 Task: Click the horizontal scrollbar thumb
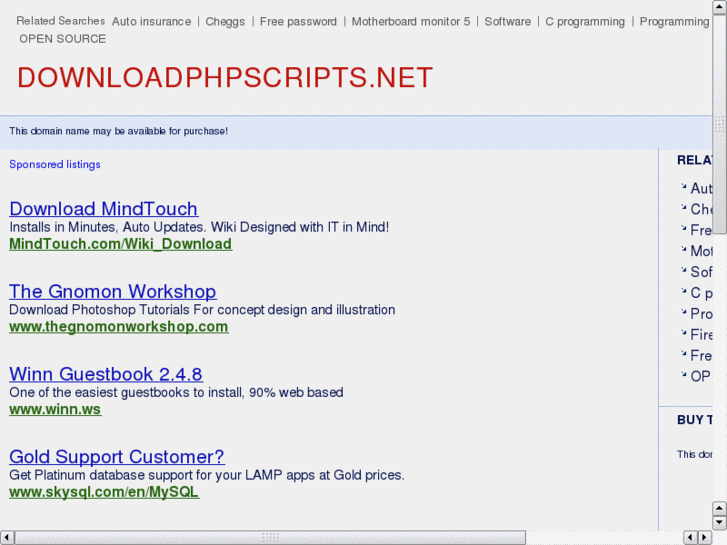point(270,537)
